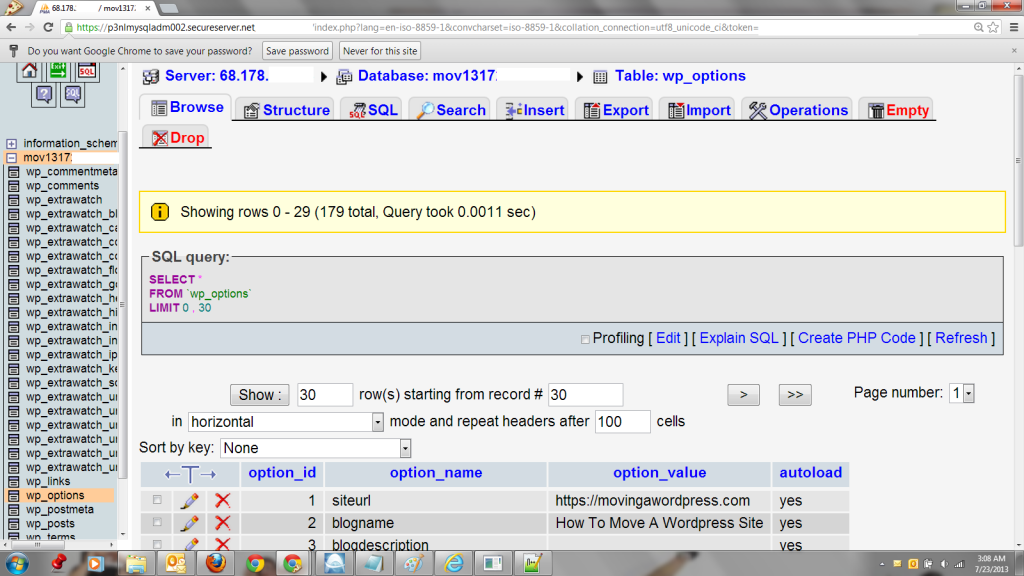Click the red Empty tab
Viewport: 1024px width, 576px height.
point(898,110)
